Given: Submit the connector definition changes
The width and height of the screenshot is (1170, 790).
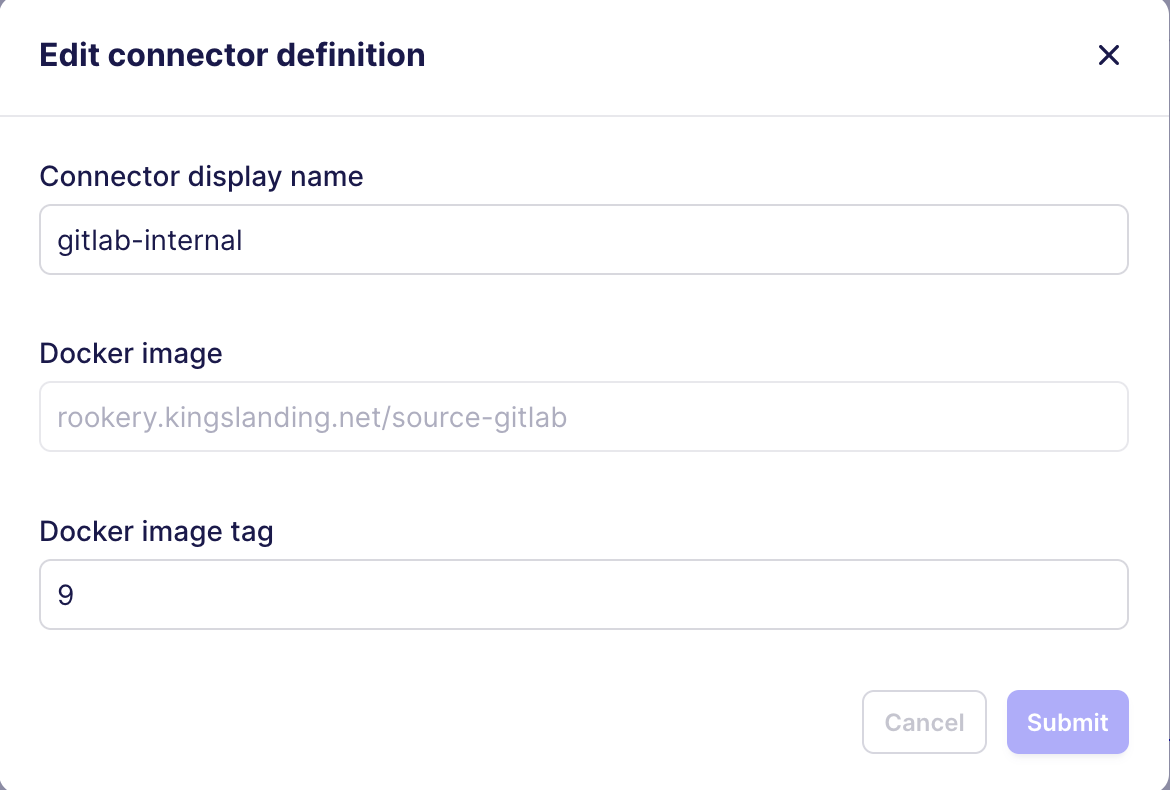Looking at the screenshot, I should [1067, 722].
